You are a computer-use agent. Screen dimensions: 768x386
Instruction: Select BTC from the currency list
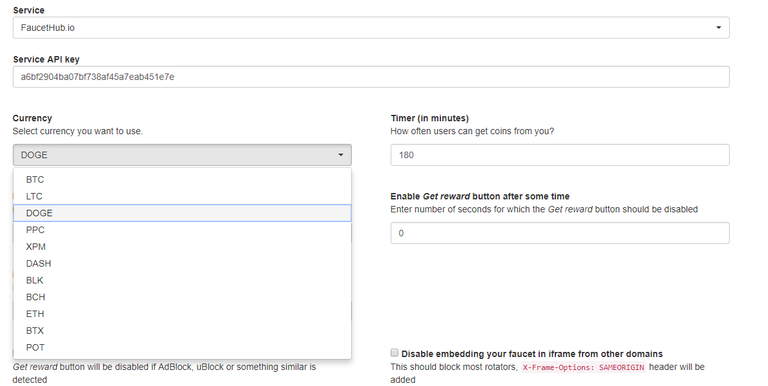[x=182, y=180]
